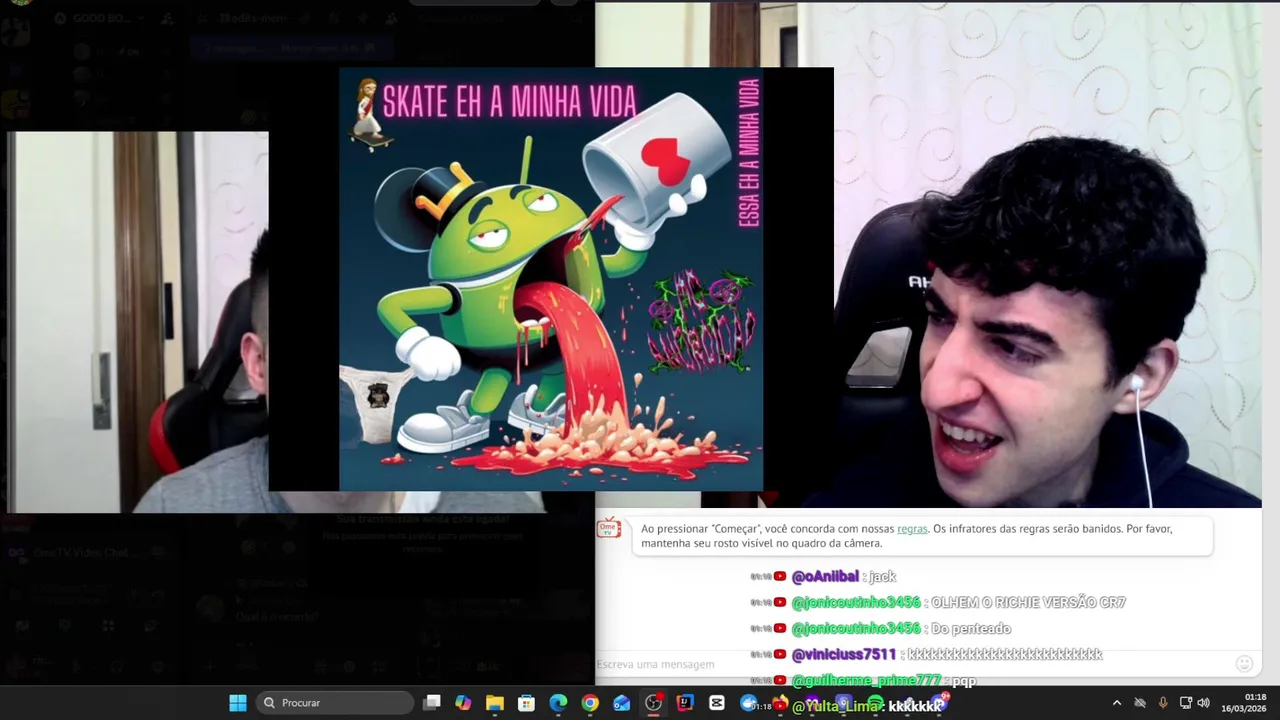Open Task View from the taskbar
The width and height of the screenshot is (1280, 720).
coord(432,703)
